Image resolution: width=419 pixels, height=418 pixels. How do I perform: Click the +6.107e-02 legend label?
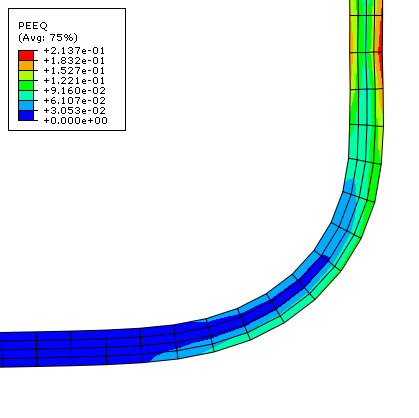click(x=75, y=101)
